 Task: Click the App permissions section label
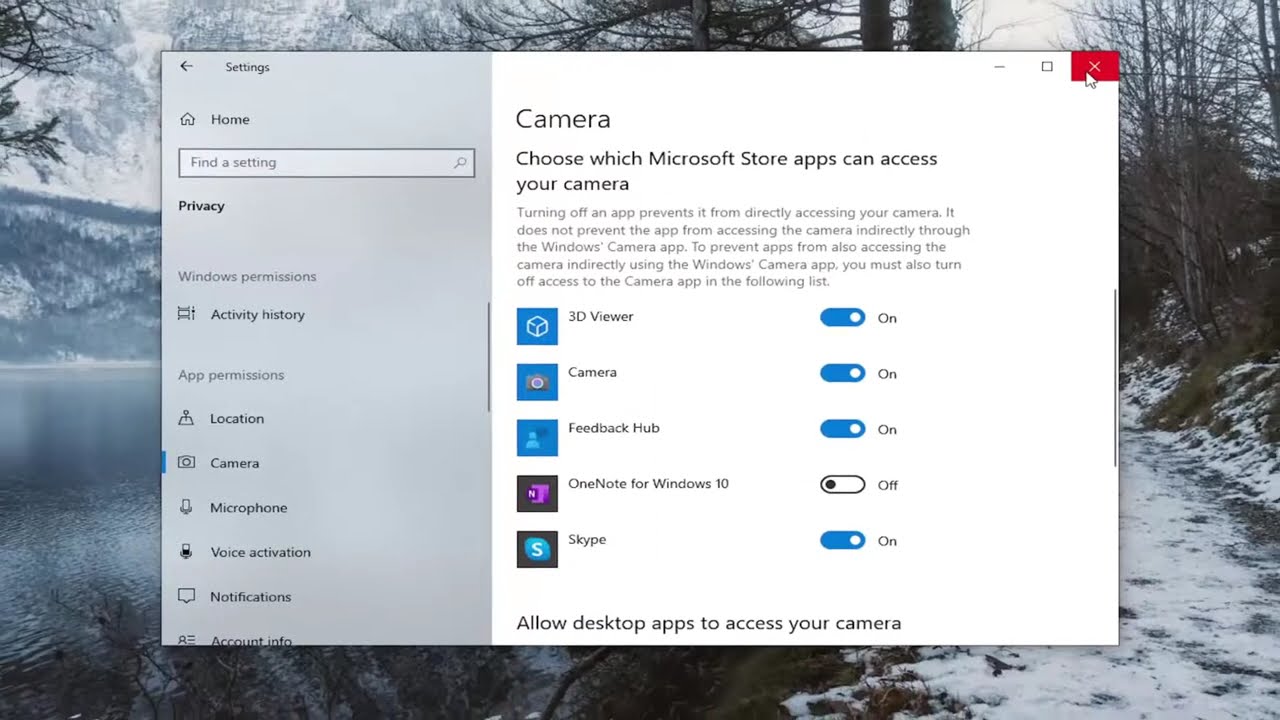231,375
